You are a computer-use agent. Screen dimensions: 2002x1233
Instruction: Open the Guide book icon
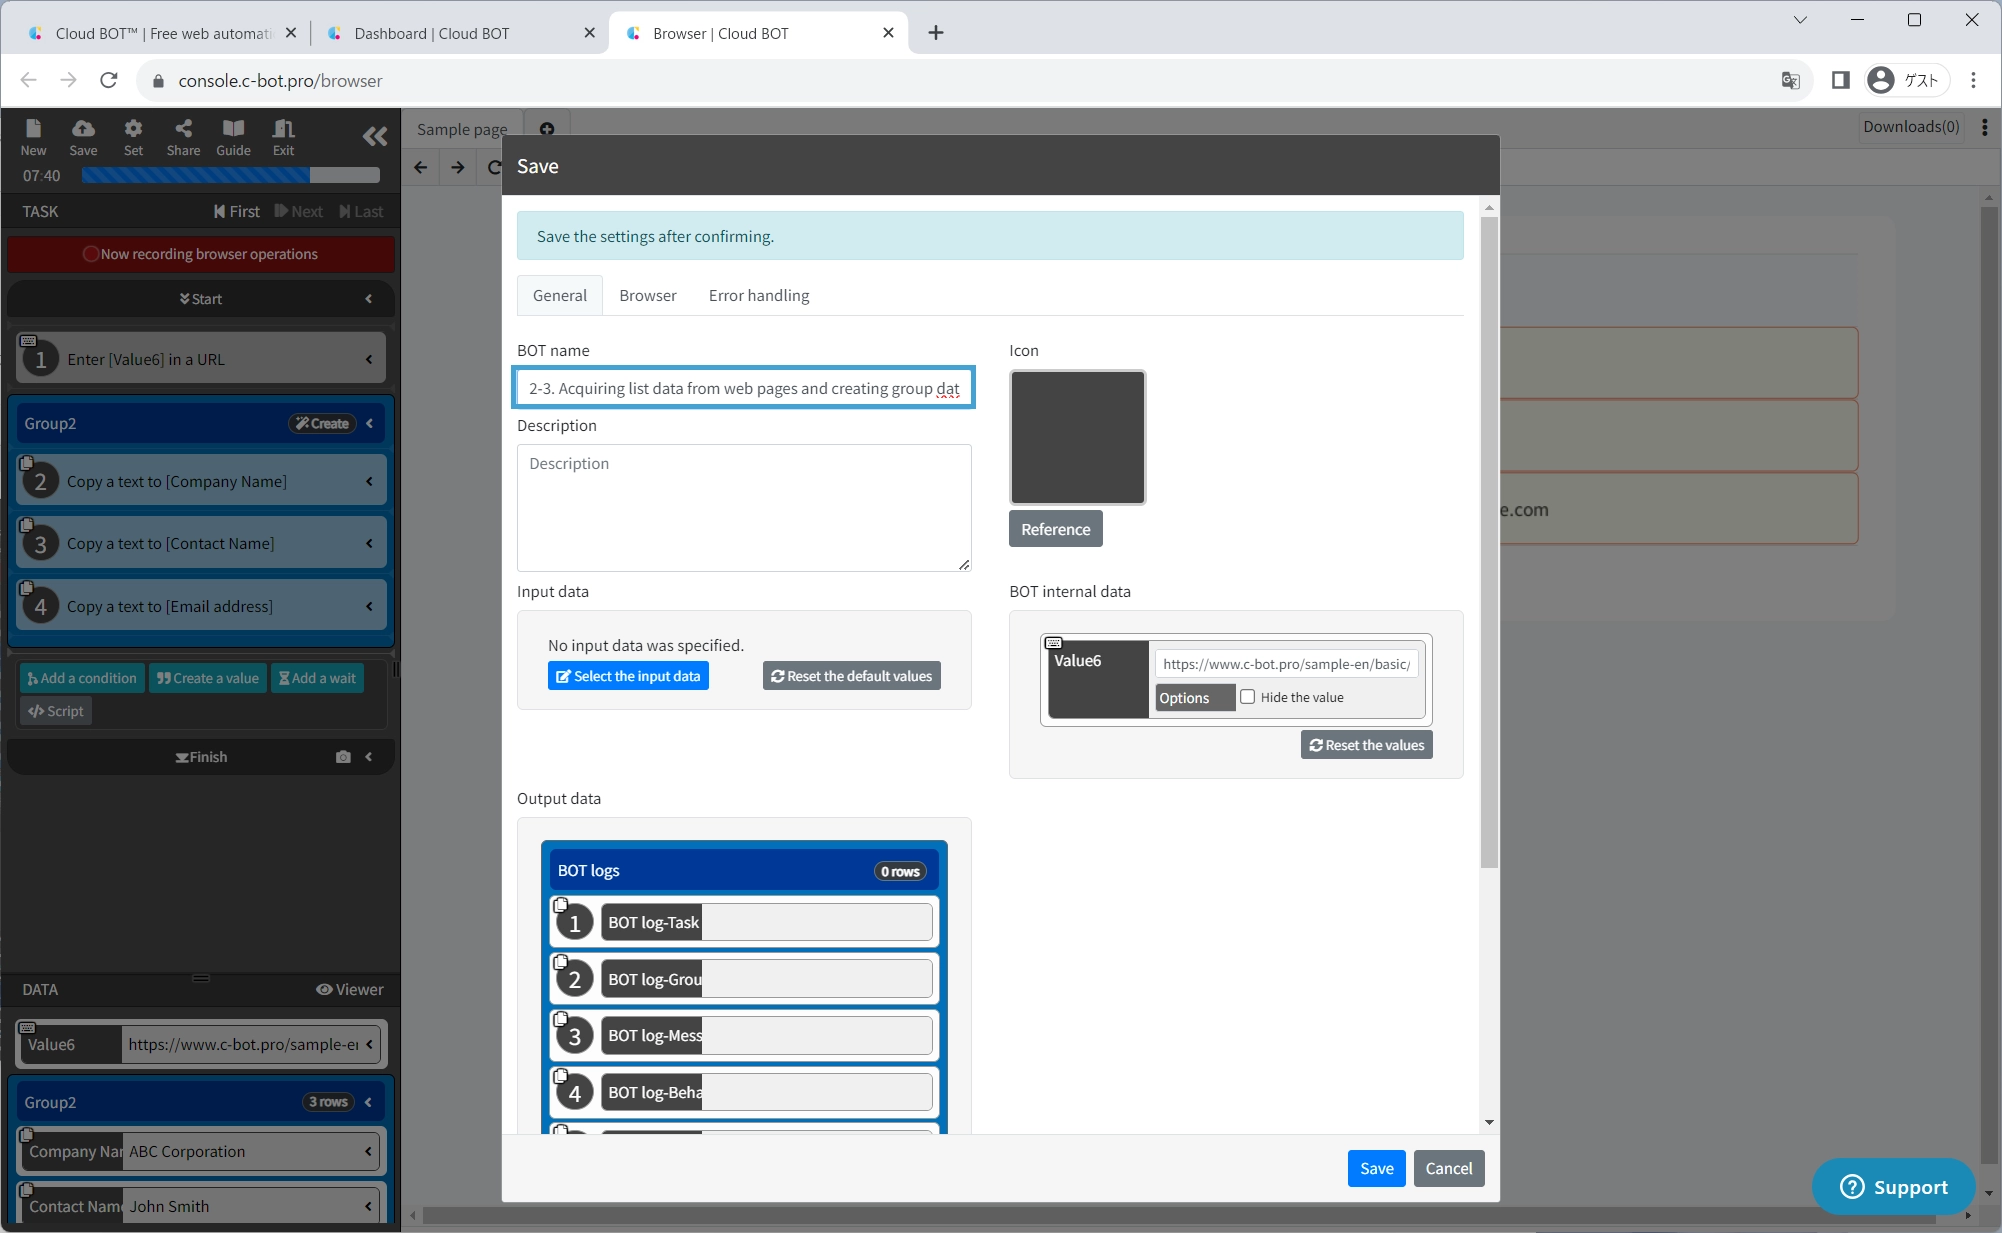[233, 136]
